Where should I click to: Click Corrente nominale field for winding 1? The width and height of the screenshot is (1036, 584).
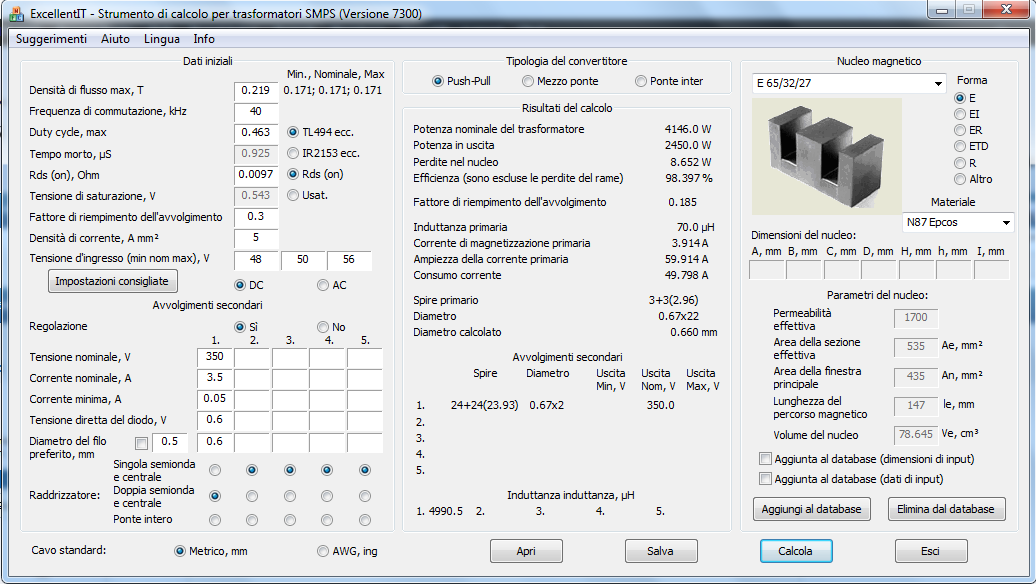(215, 378)
